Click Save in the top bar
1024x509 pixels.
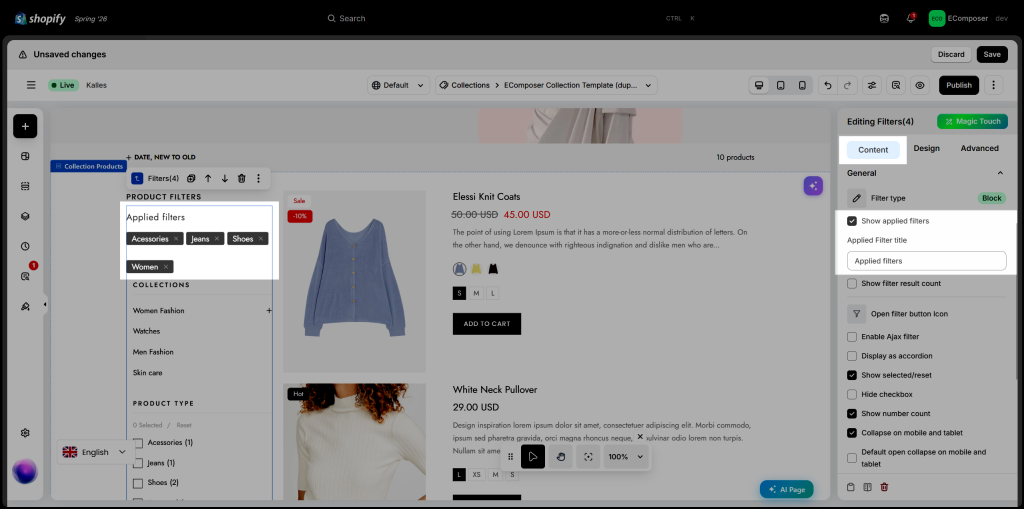tap(991, 54)
